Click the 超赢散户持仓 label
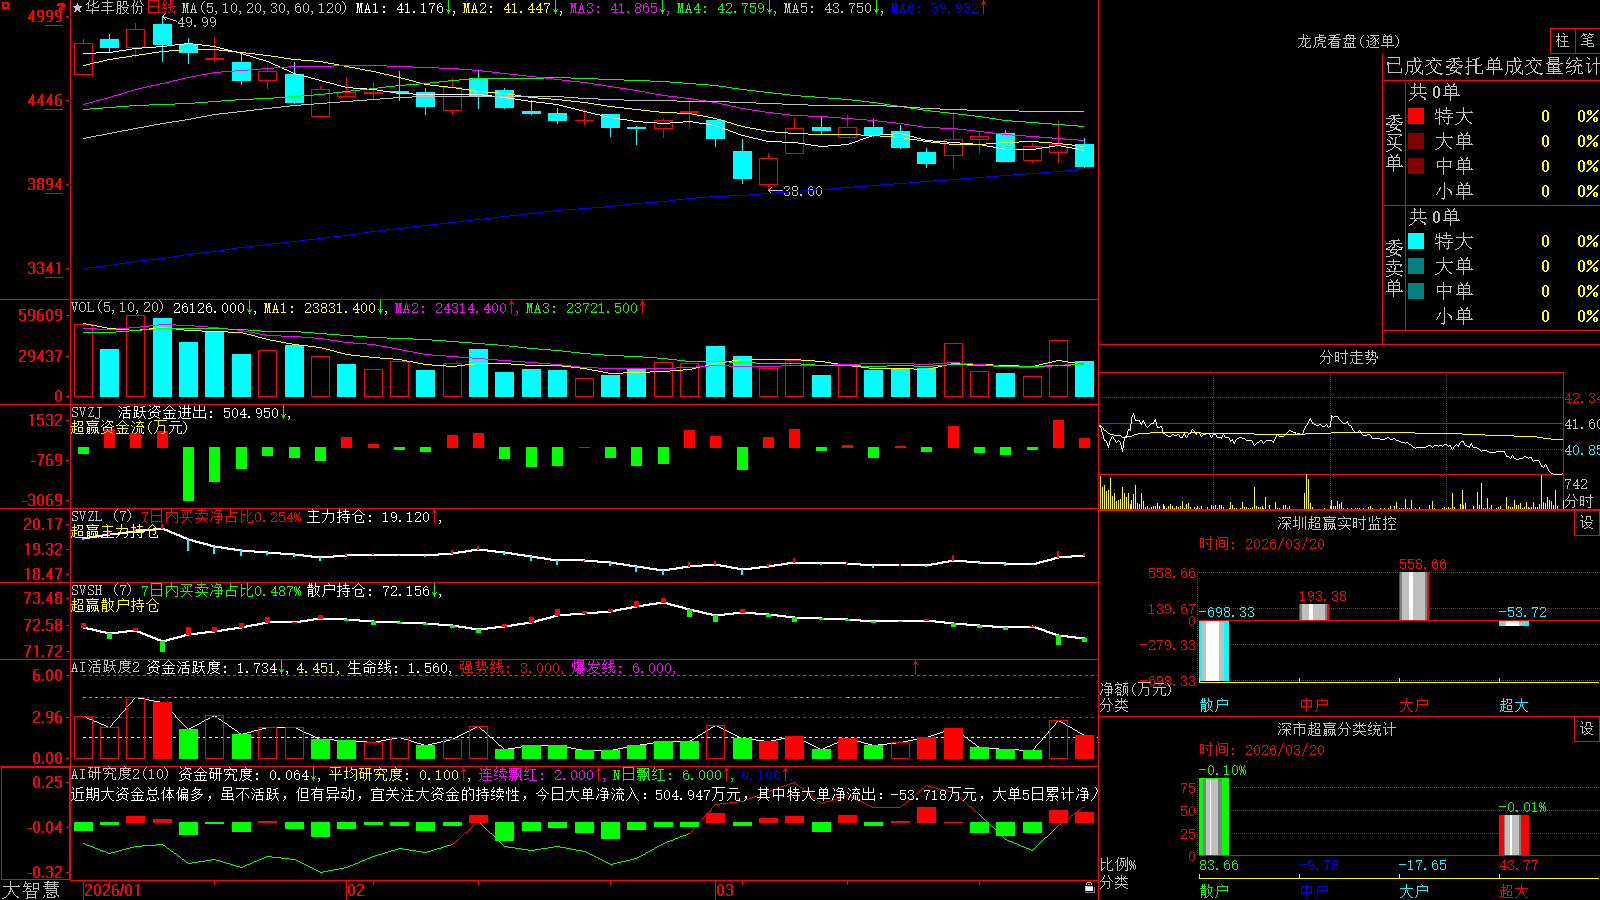1600x900 pixels. click(115, 605)
